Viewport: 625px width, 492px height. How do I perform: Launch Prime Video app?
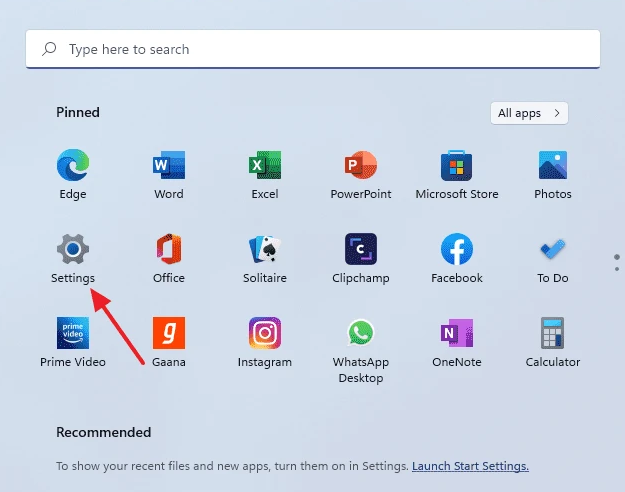coord(73,333)
